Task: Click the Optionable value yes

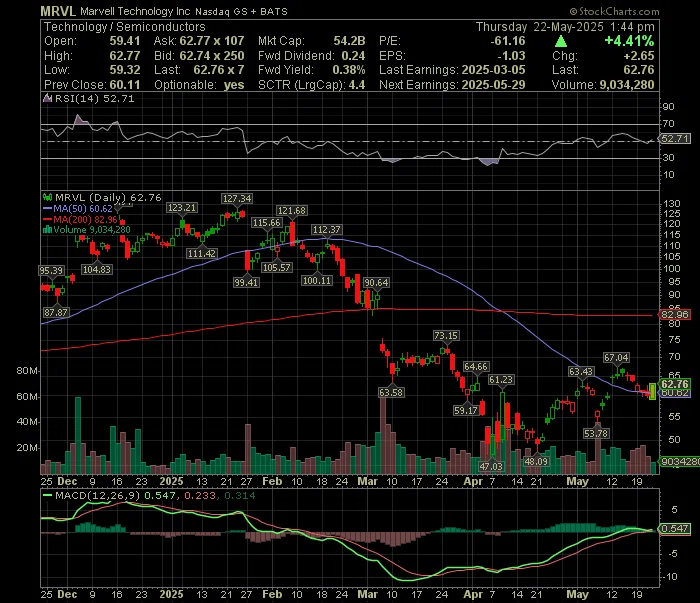Action: tap(234, 85)
